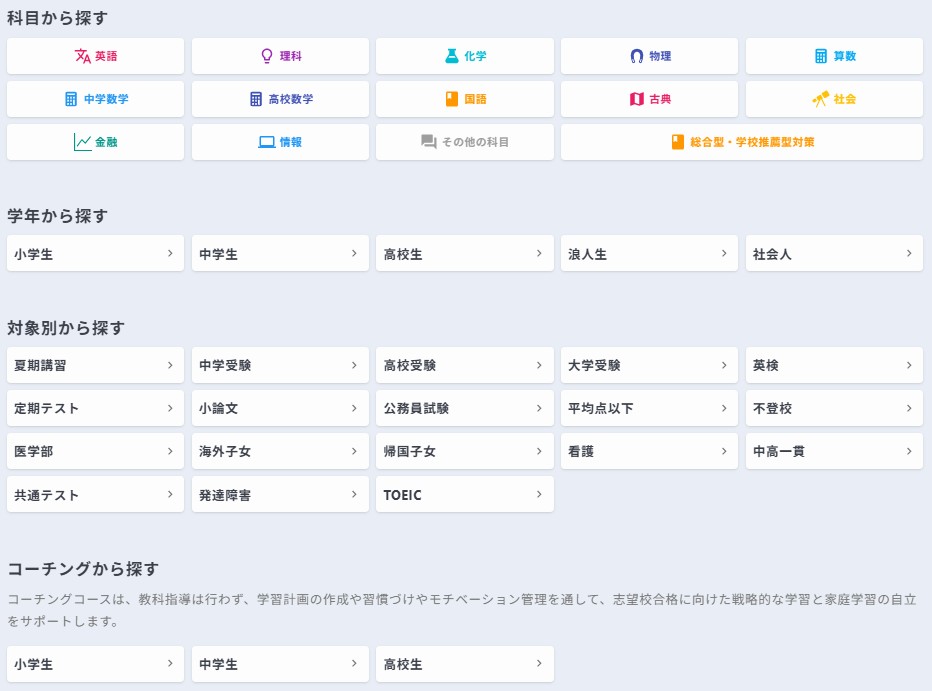This screenshot has width=932, height=691.
Task: Select 中学生 under コーチングから探す
Action: [x=280, y=664]
